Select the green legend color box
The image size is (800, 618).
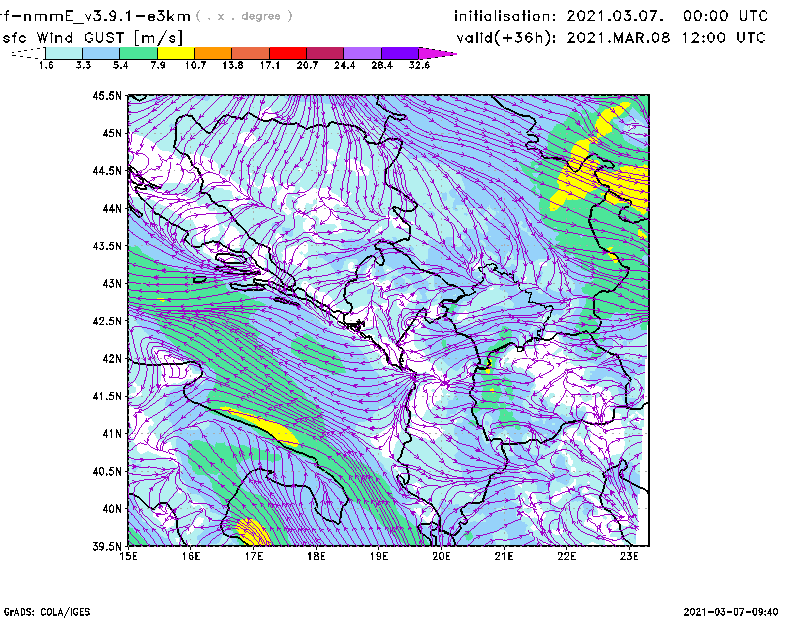pos(138,53)
